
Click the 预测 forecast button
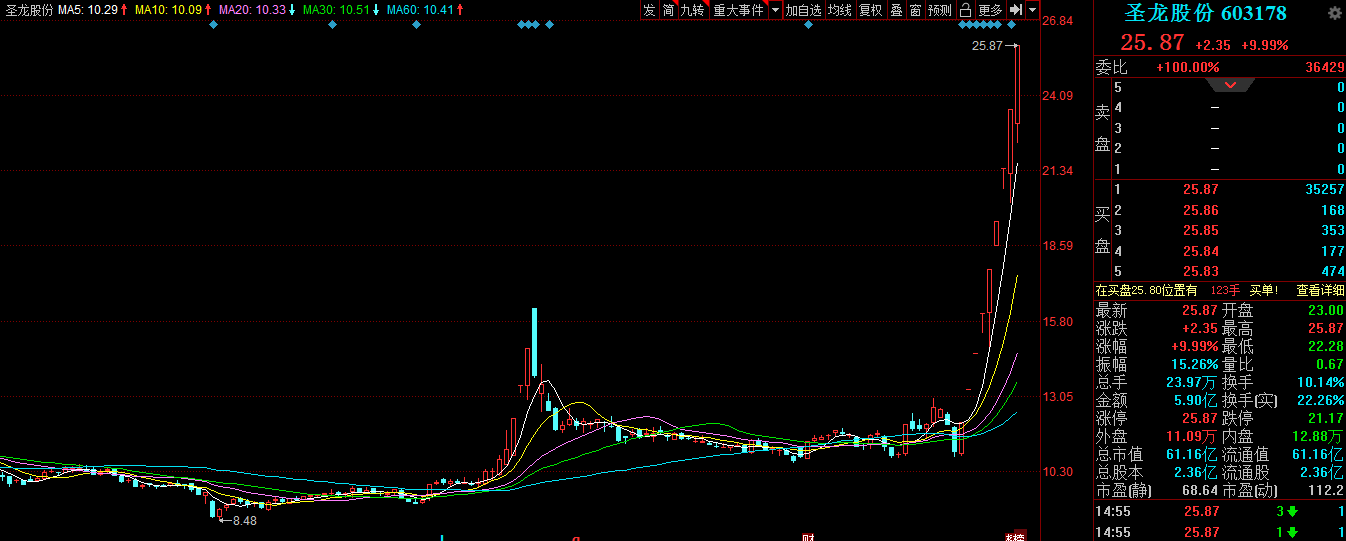940,10
